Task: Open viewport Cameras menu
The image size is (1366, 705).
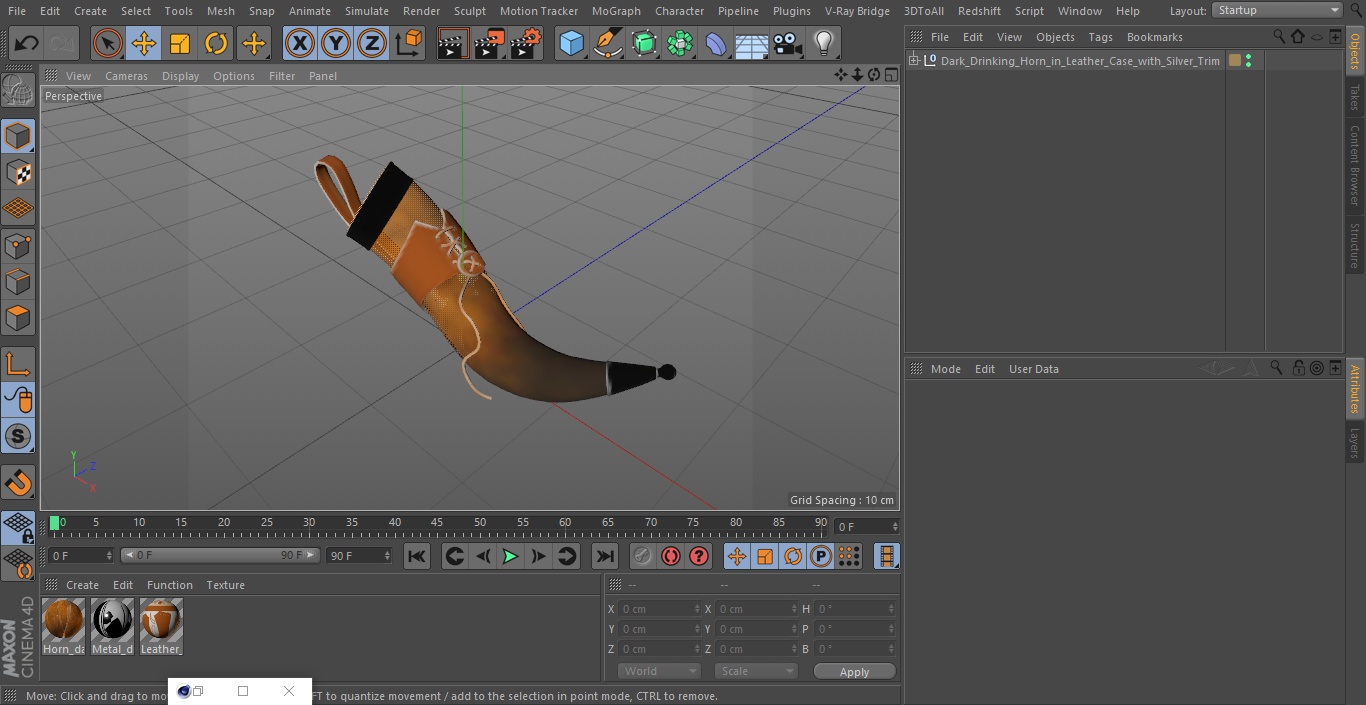Action: (x=126, y=76)
